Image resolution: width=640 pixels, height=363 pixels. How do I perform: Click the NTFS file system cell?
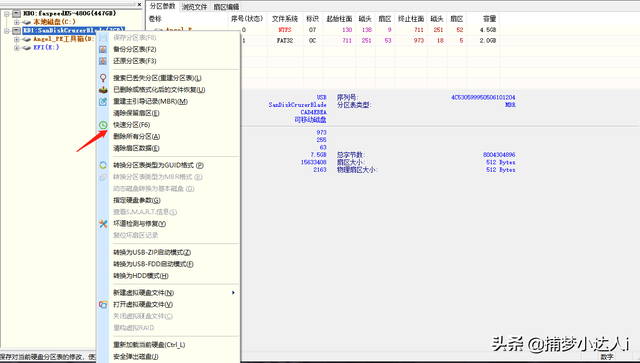click(284, 30)
